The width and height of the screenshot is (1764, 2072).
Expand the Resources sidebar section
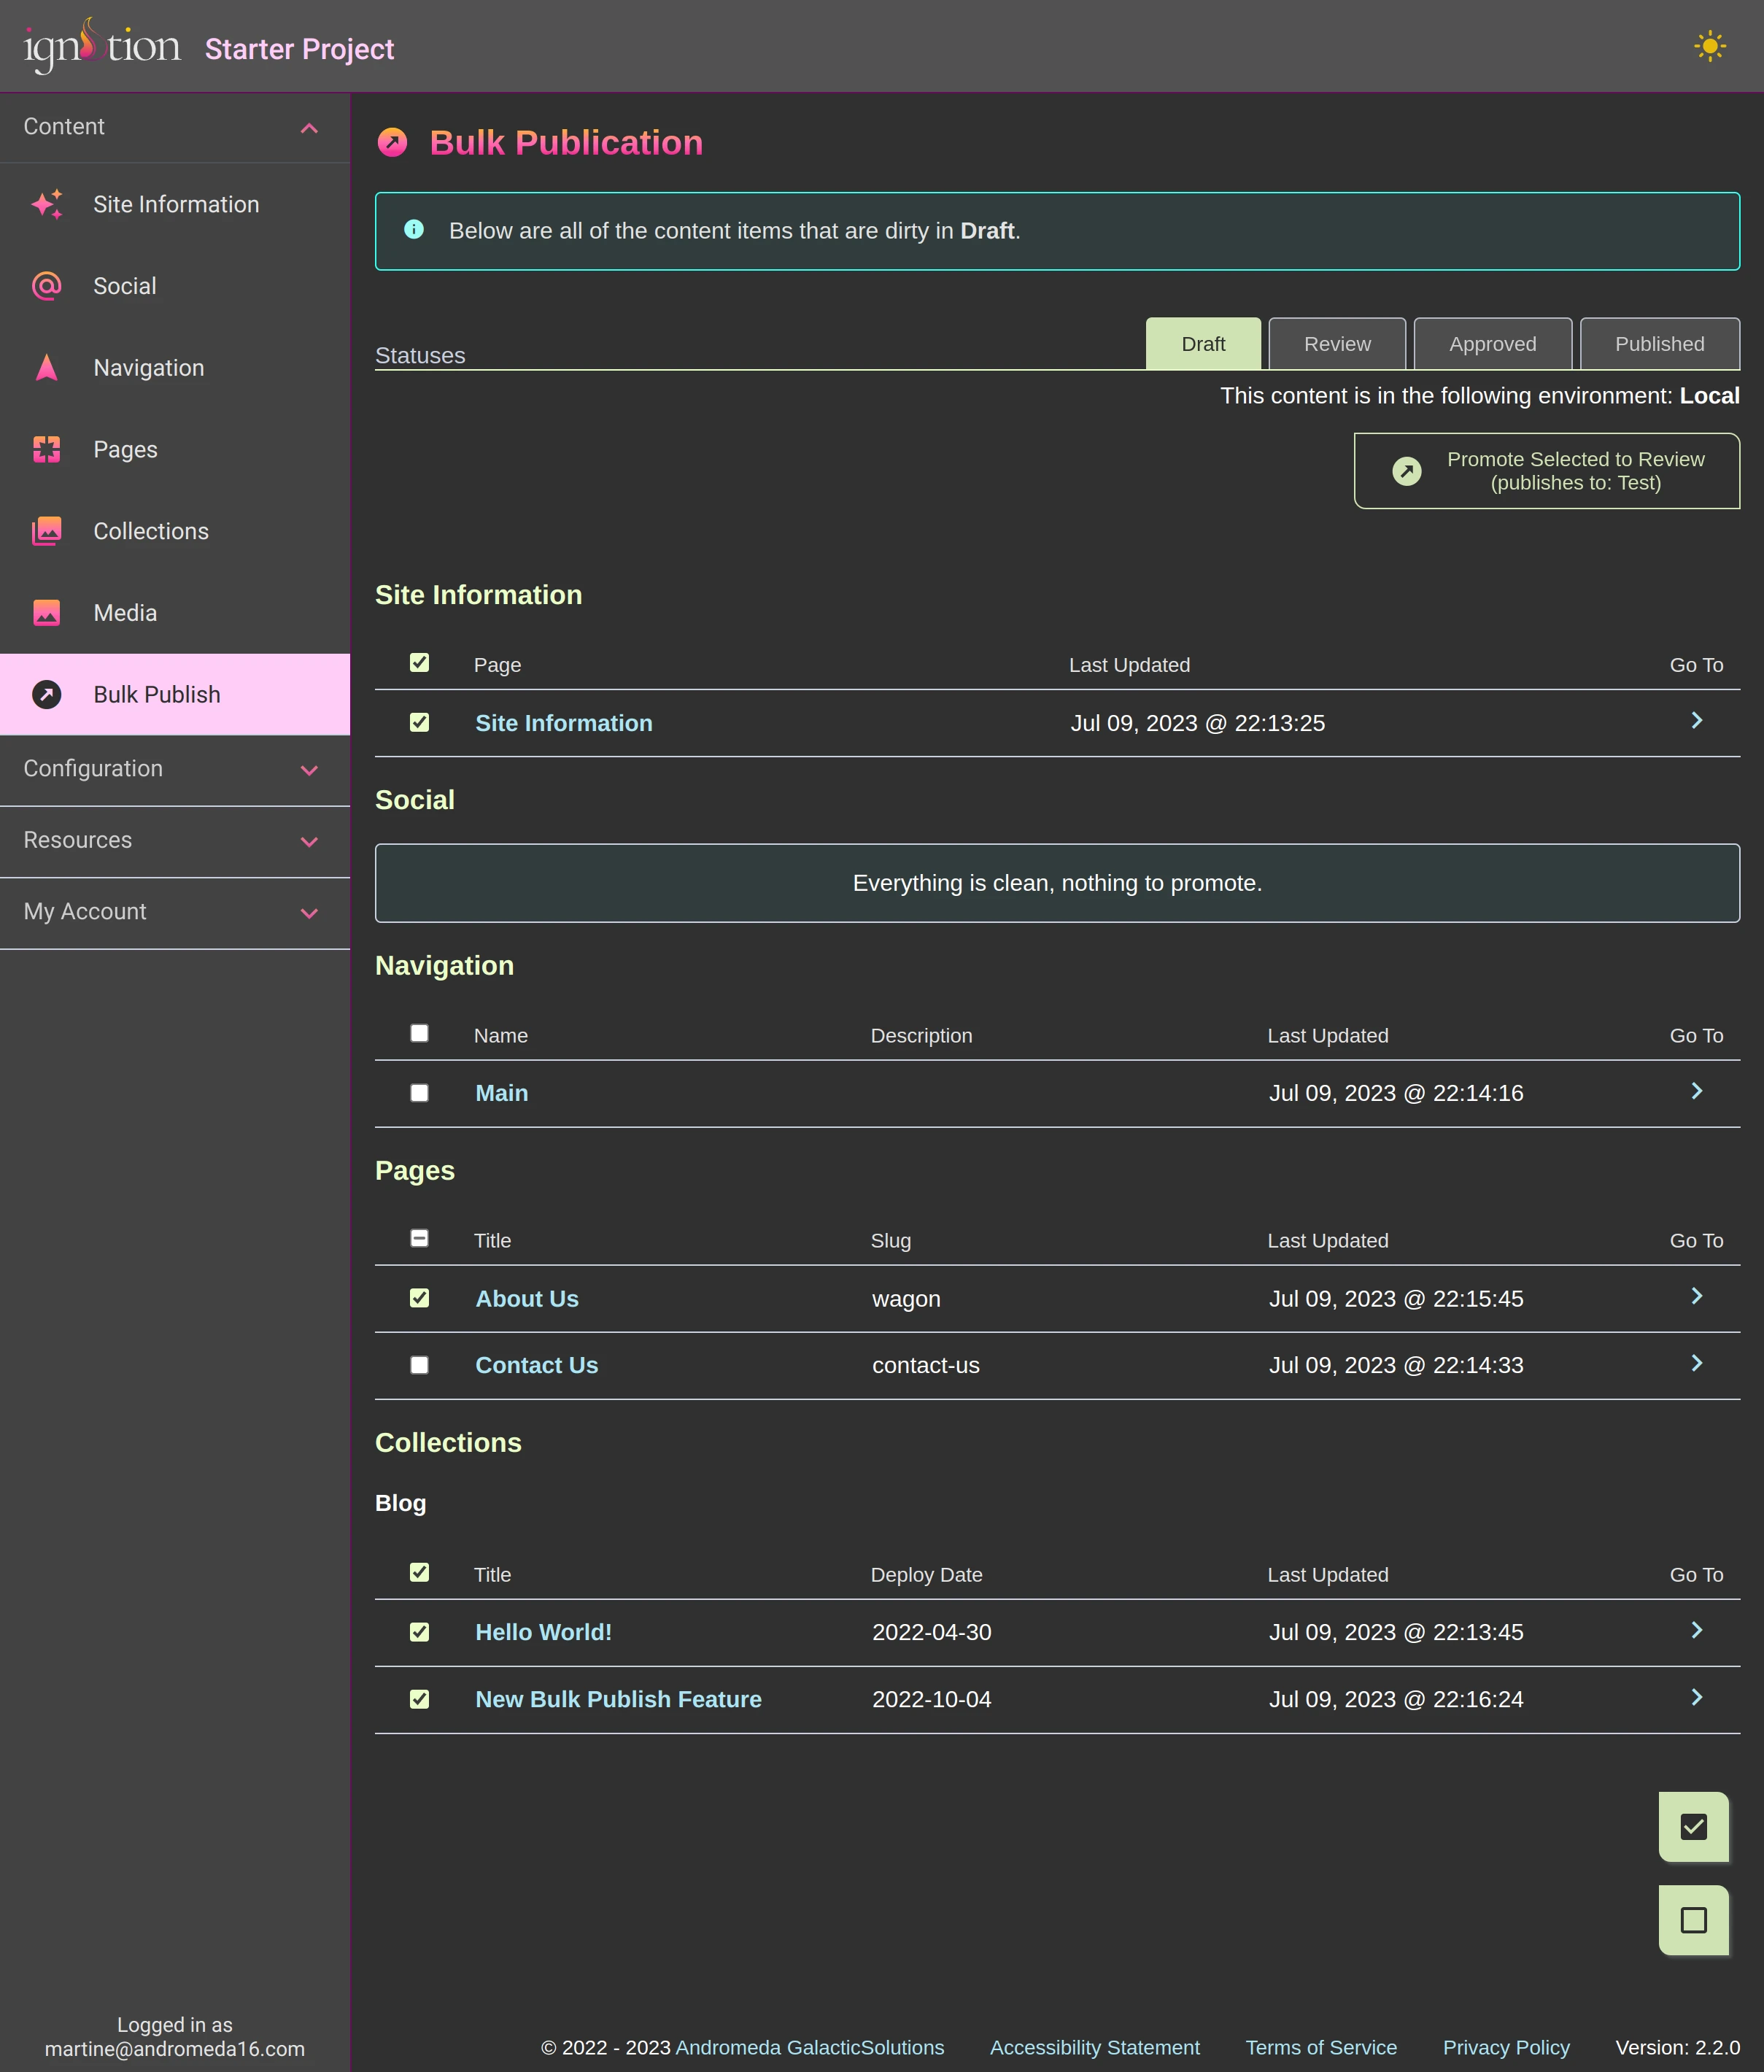pos(175,841)
